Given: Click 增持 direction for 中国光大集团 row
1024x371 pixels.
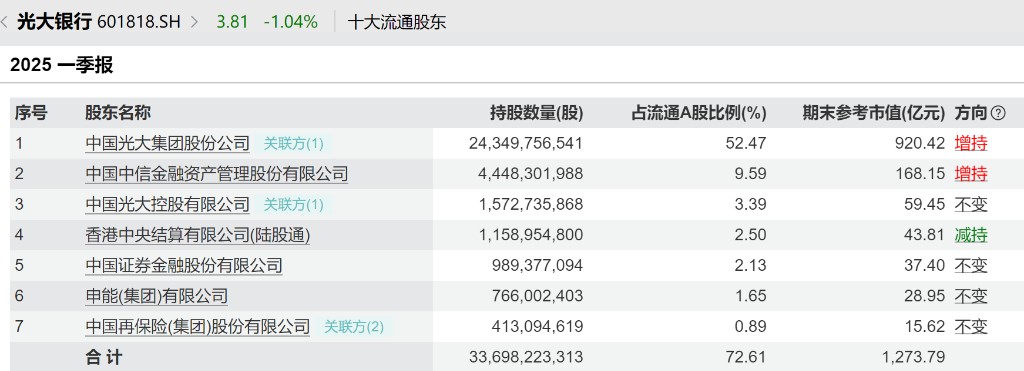Looking at the screenshot, I should click(971, 143).
